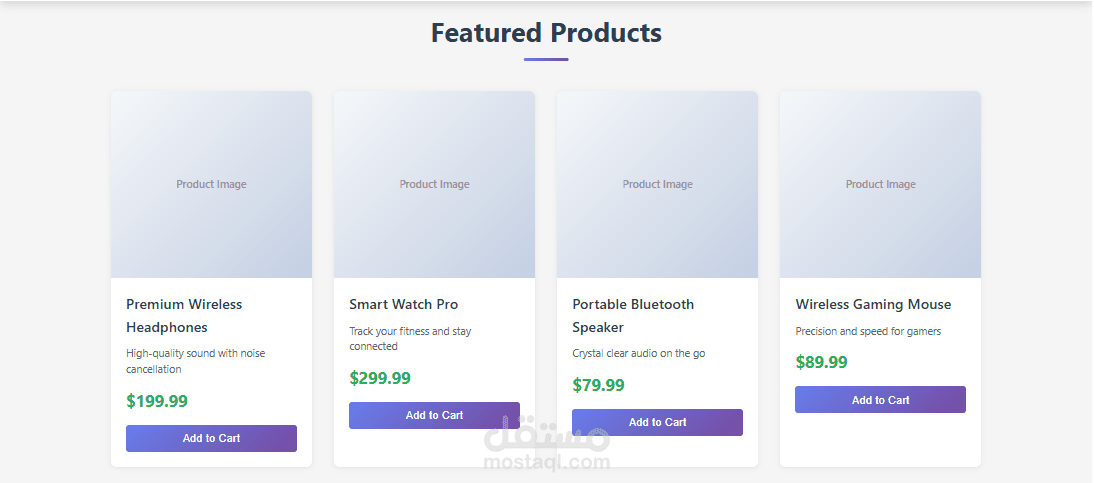Click Add to Cart for Wireless Gaming Mouse
The width and height of the screenshot is (1094, 483).
click(x=880, y=400)
